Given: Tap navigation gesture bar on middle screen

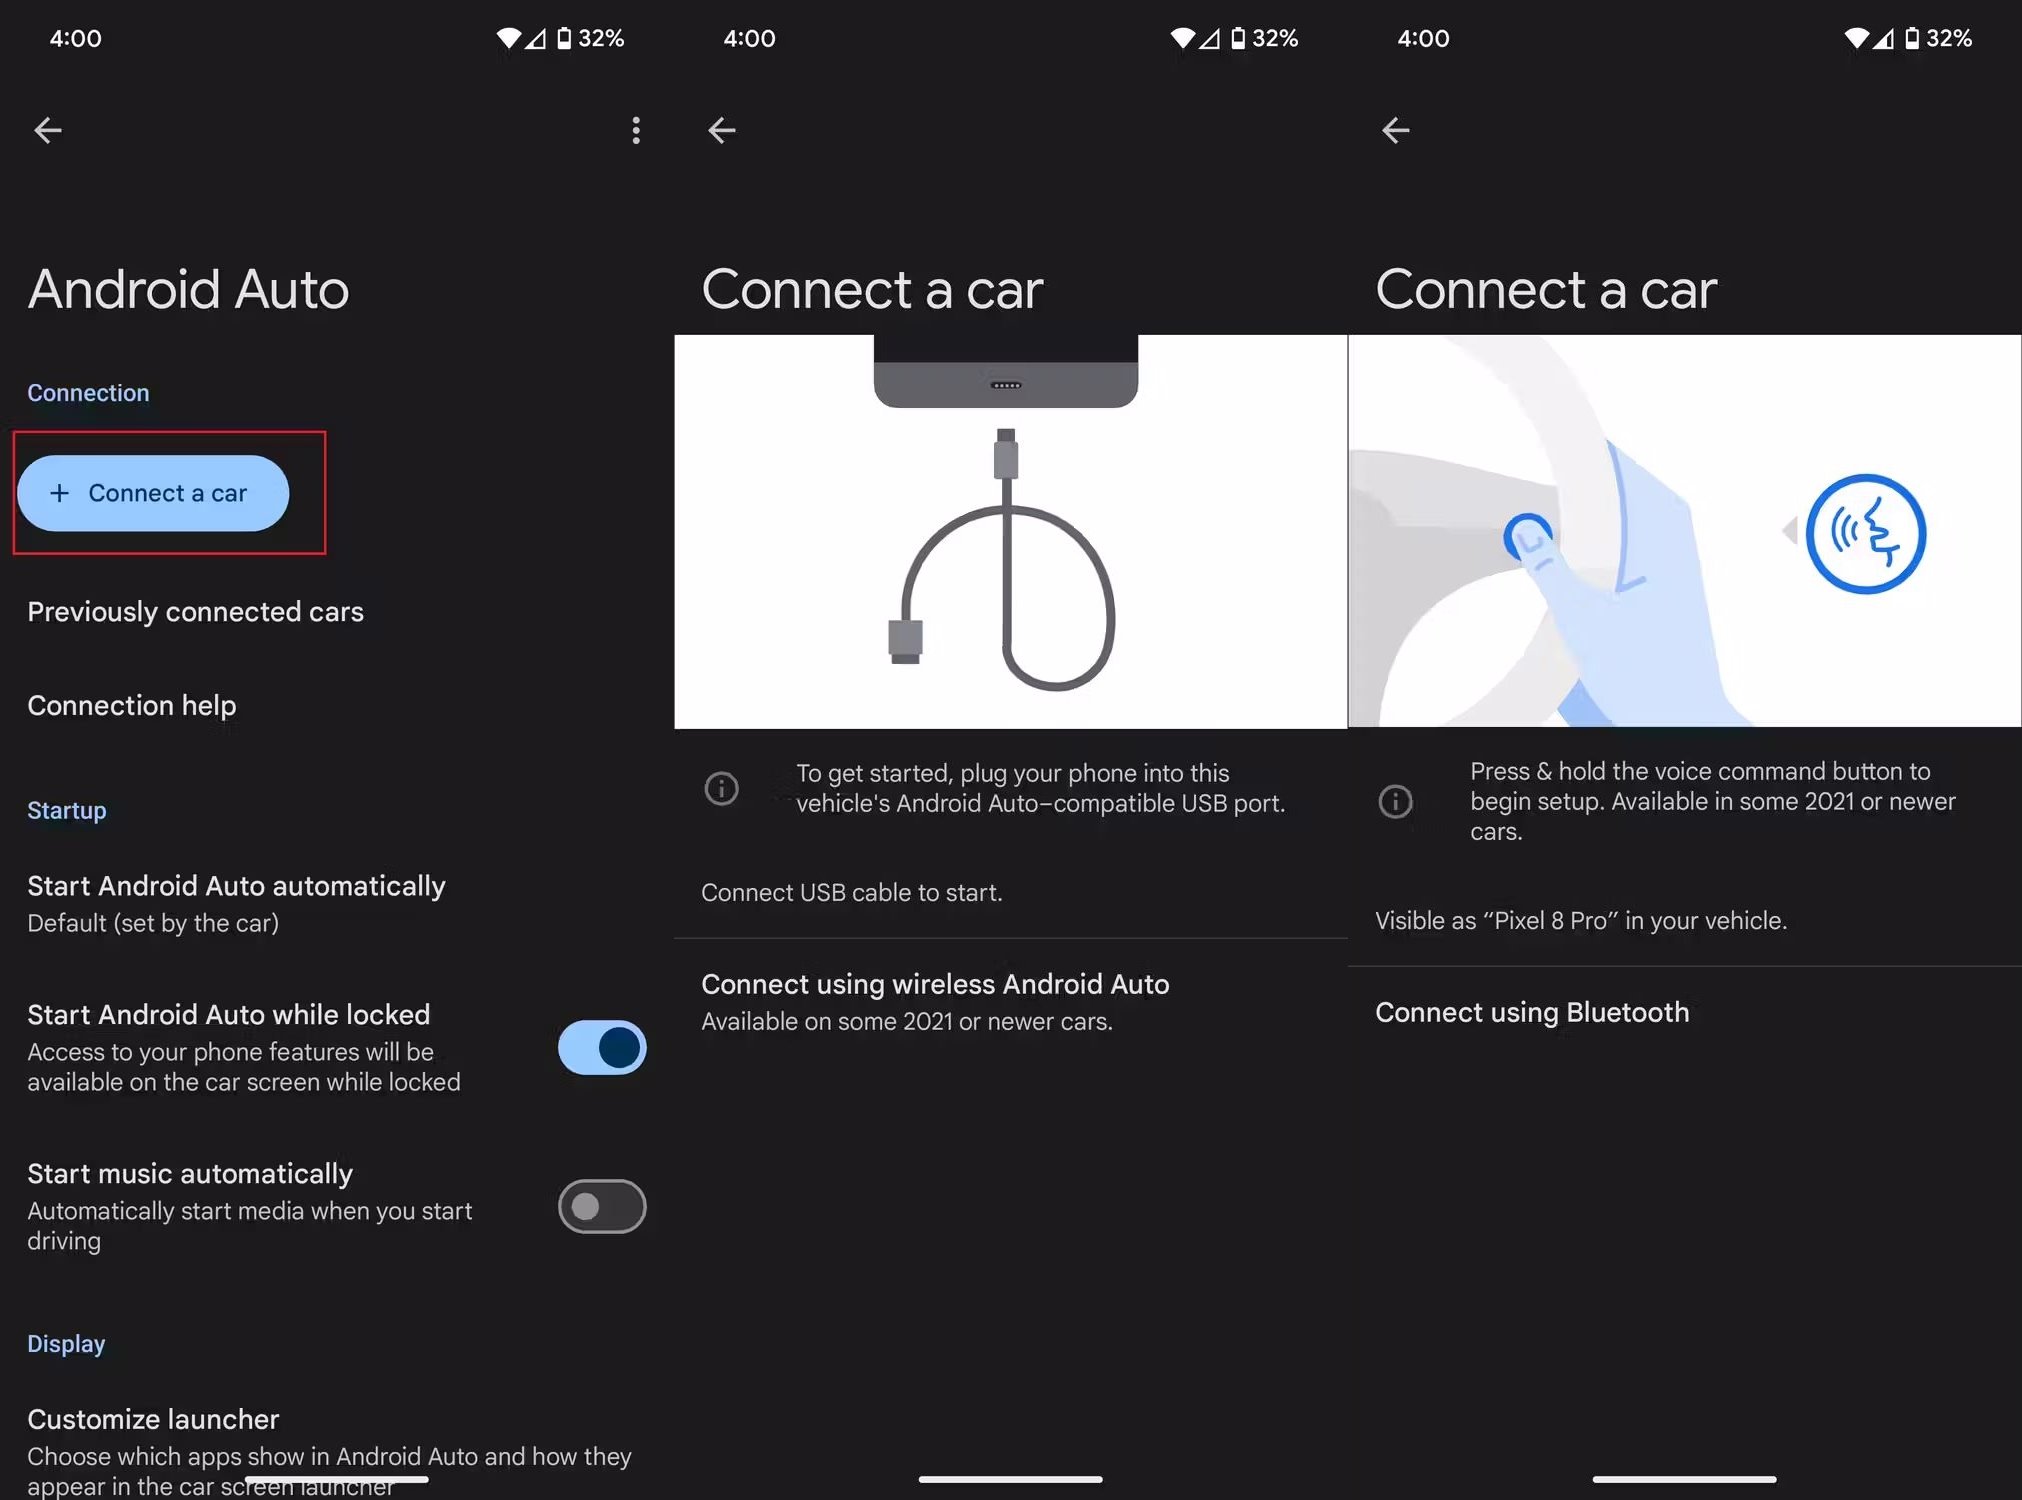Looking at the screenshot, I should coord(1010,1479).
